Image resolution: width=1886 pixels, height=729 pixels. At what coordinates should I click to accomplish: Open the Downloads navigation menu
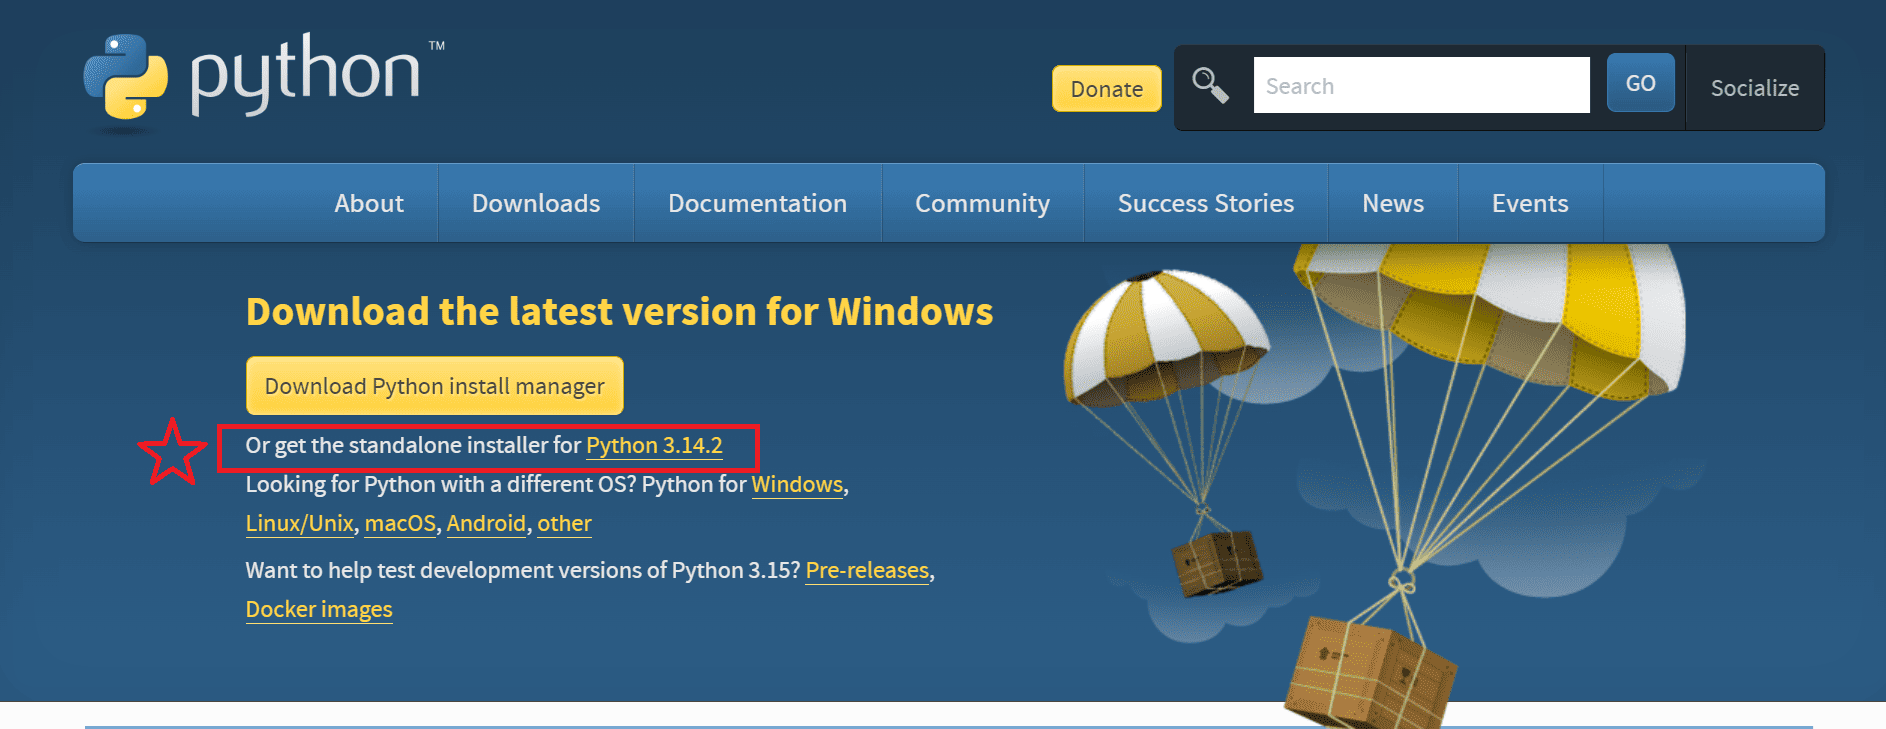click(536, 203)
